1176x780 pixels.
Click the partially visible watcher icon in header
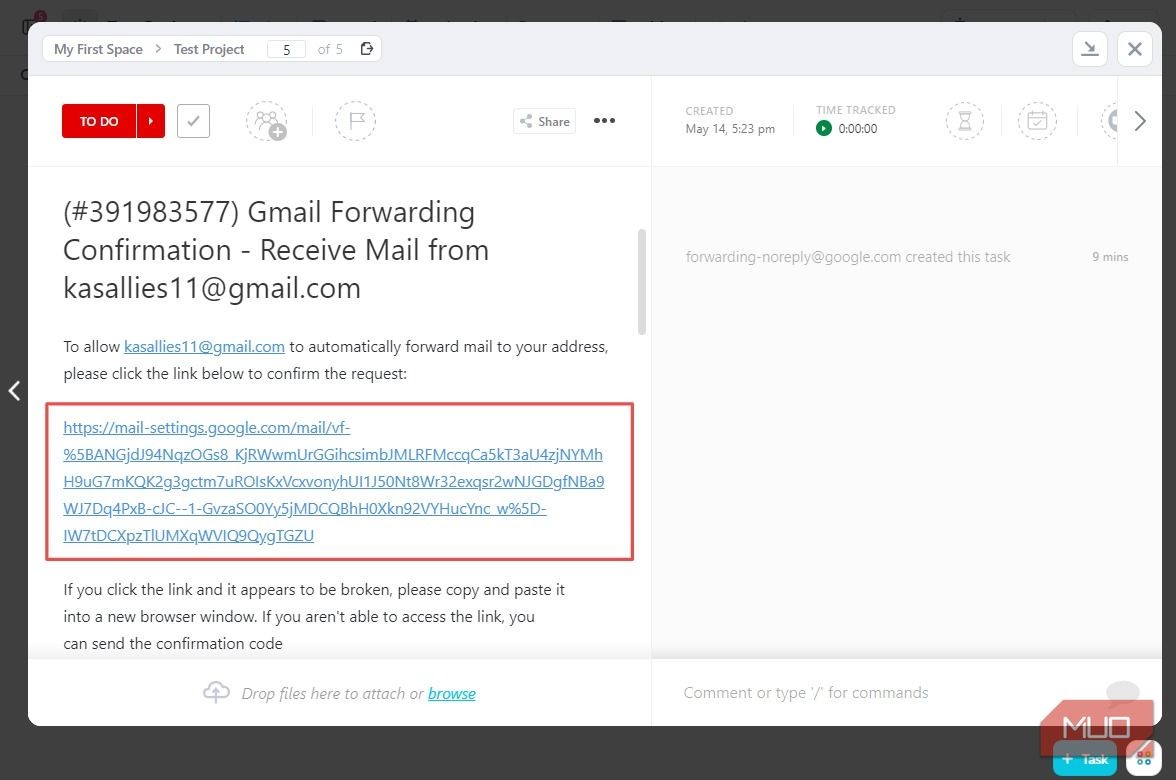click(1109, 121)
